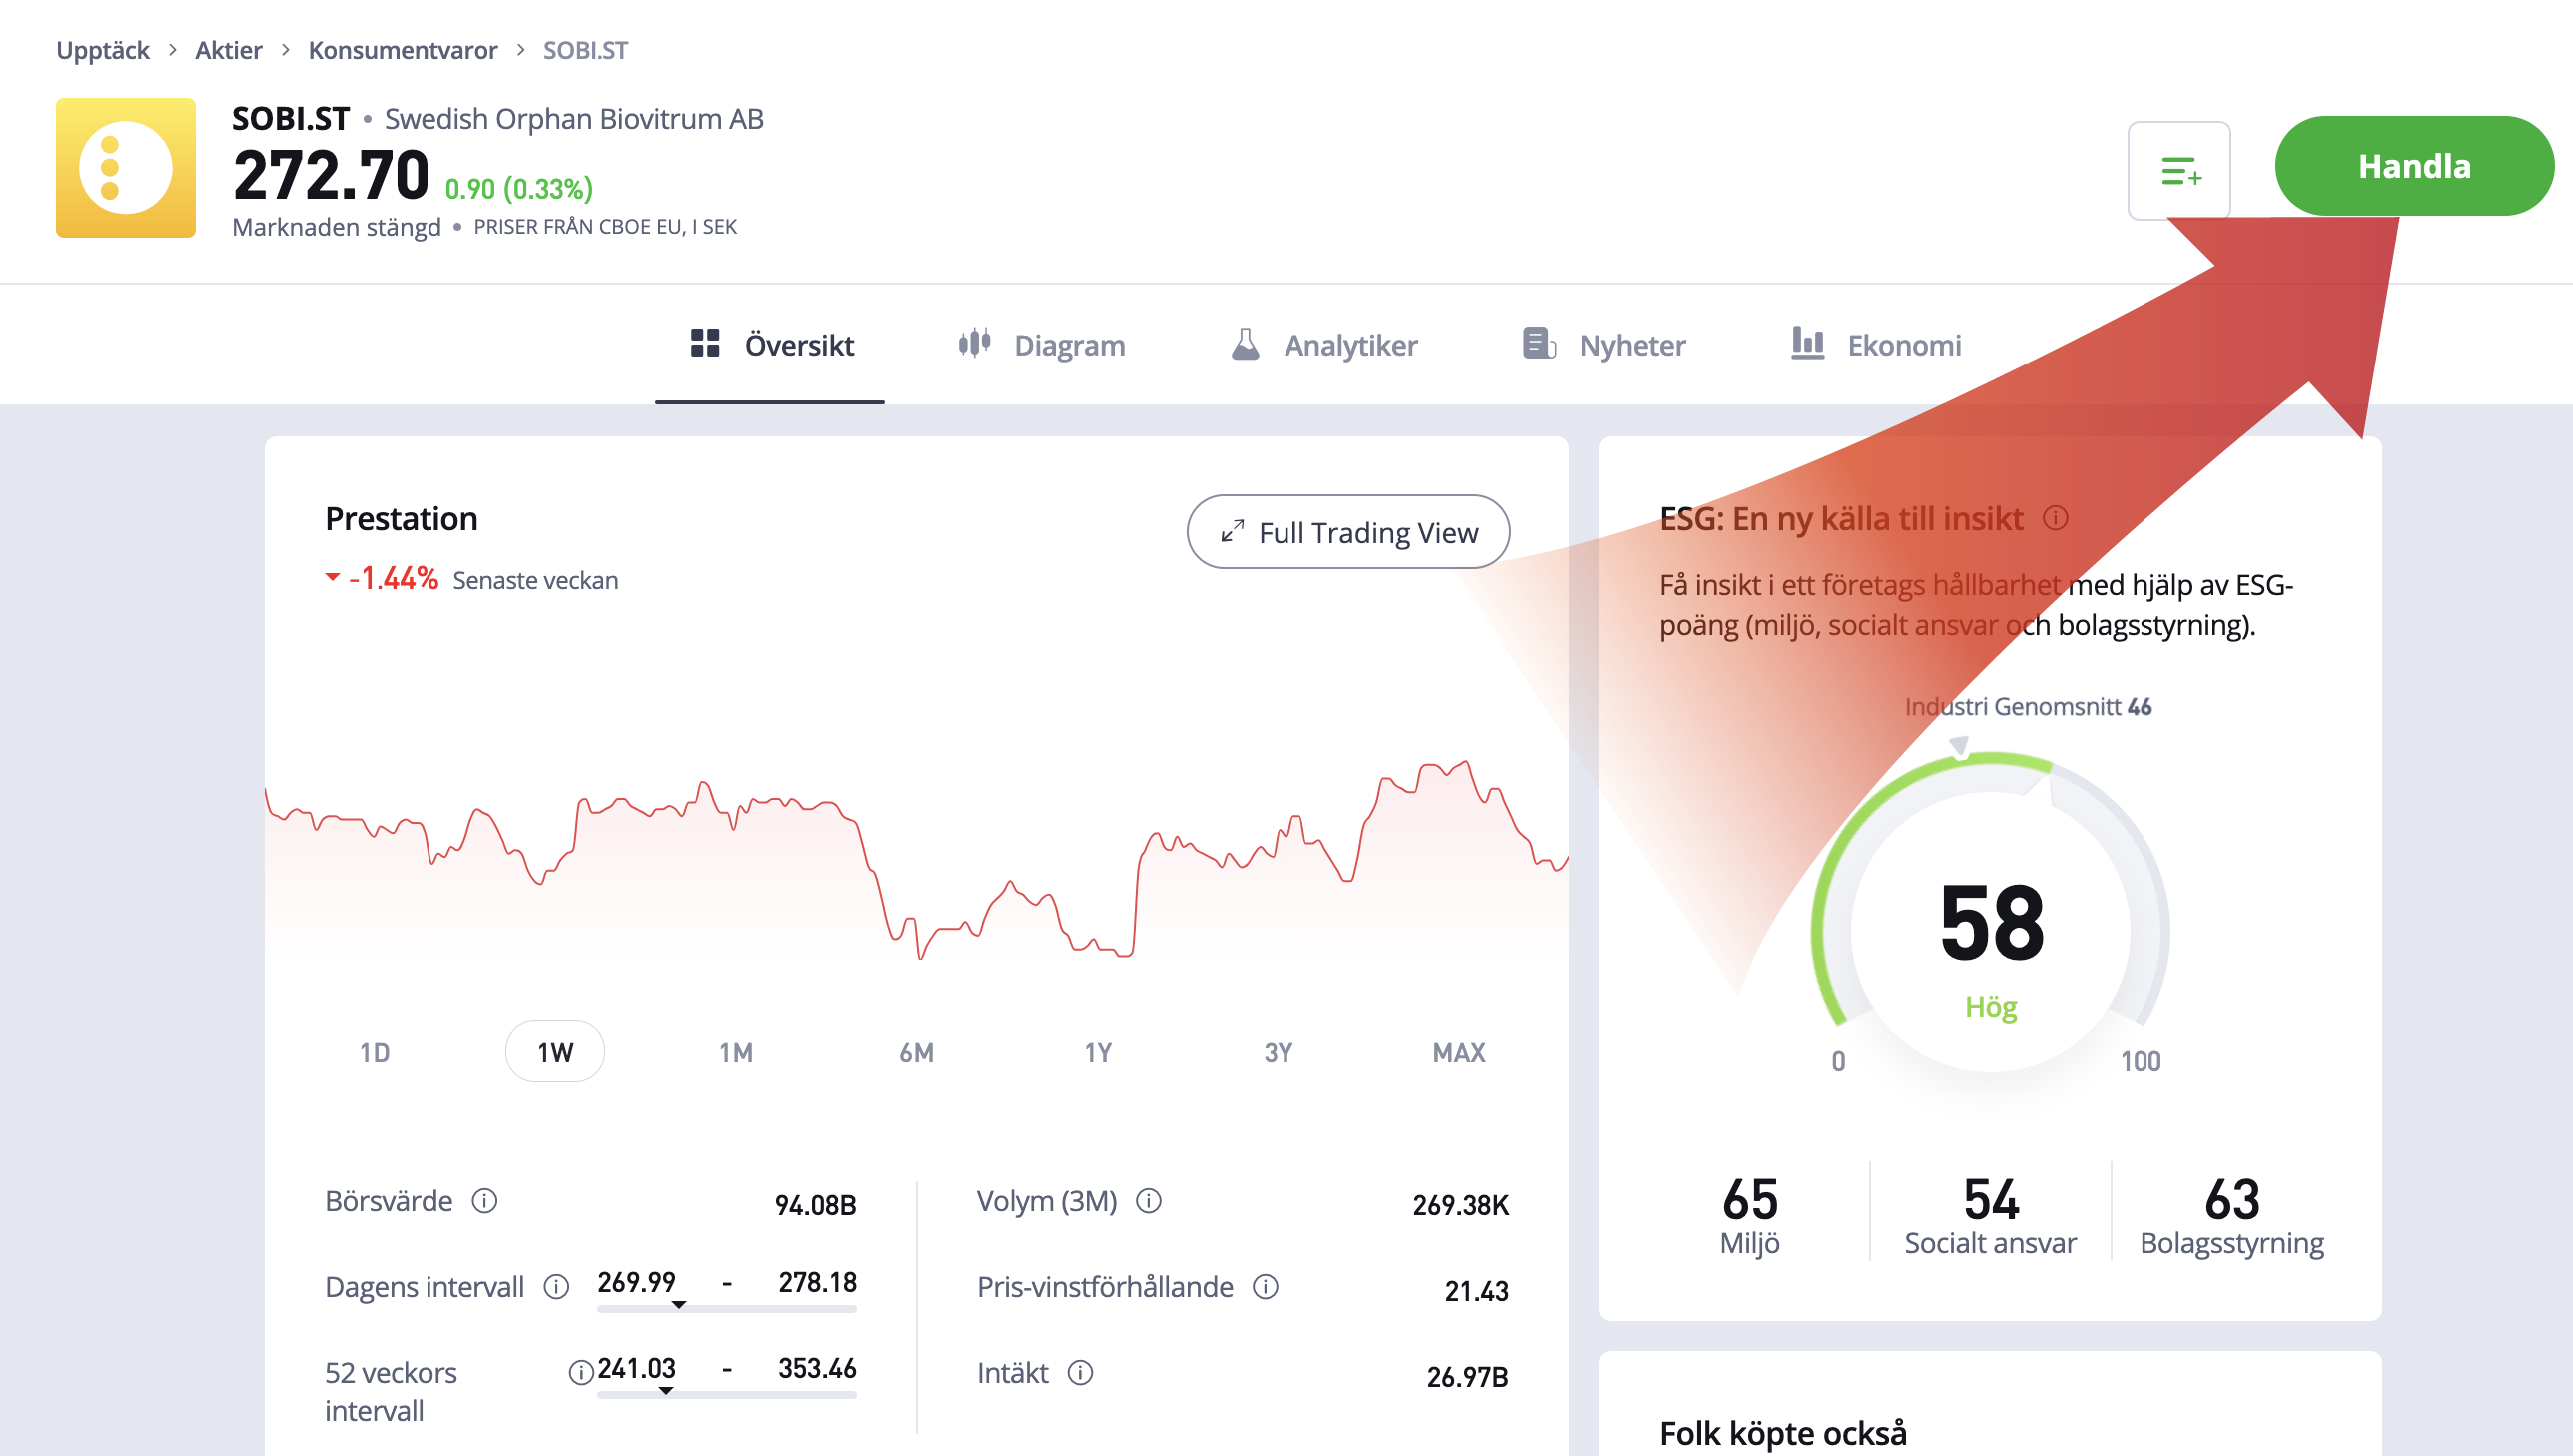Click info icon beside 52 veckors intervall
This screenshot has height=1456, width=2573.
580,1372
